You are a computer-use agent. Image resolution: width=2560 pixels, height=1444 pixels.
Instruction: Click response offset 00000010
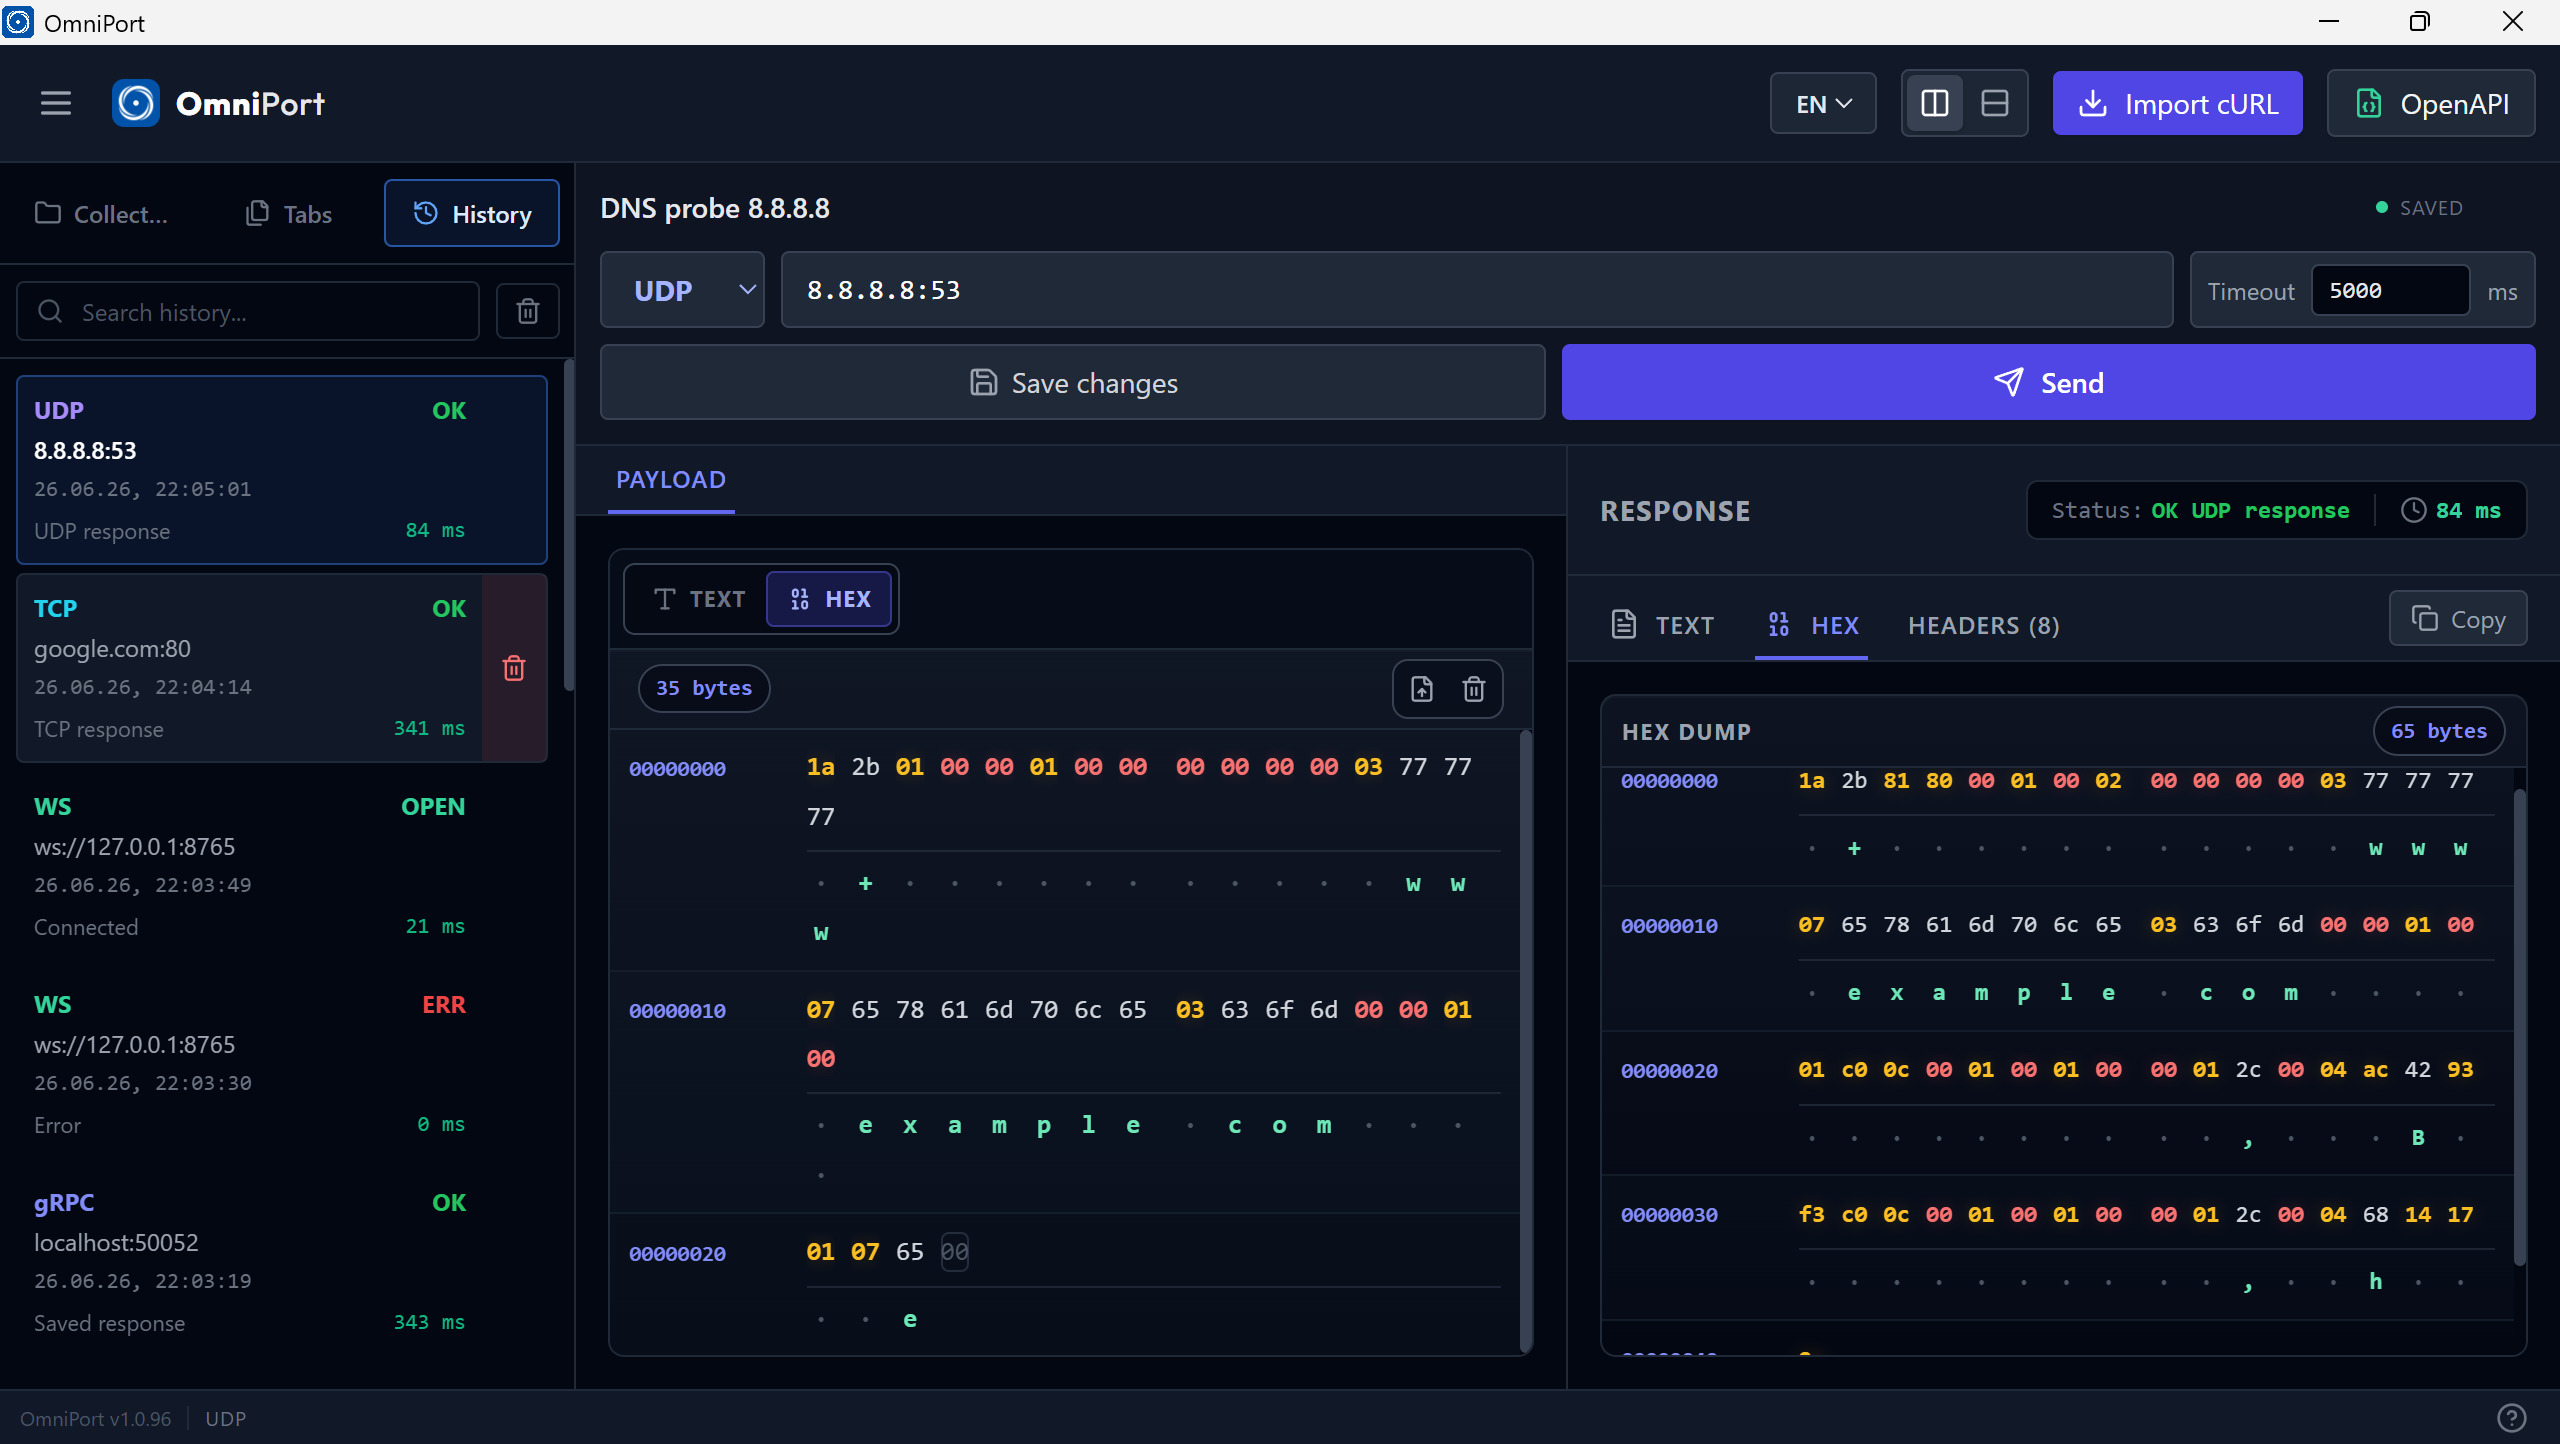click(x=1669, y=925)
